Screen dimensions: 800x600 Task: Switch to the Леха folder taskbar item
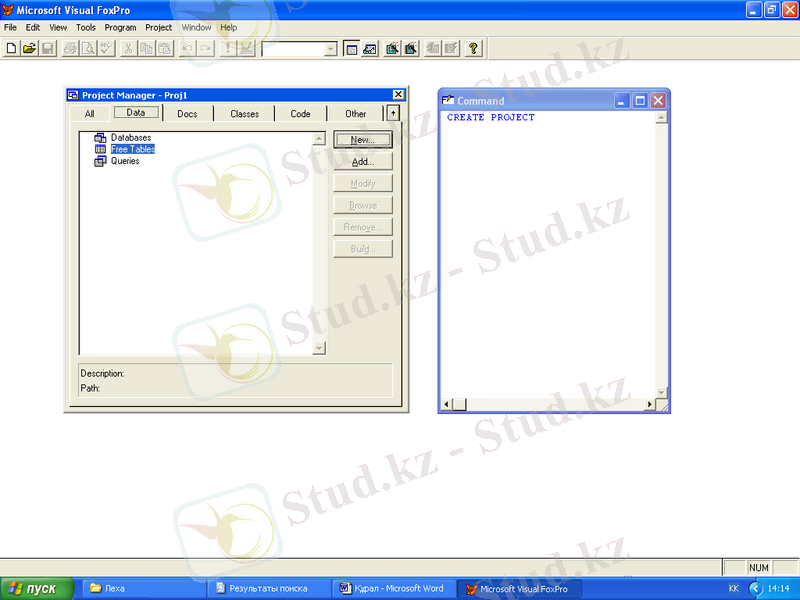pyautogui.click(x=144, y=588)
